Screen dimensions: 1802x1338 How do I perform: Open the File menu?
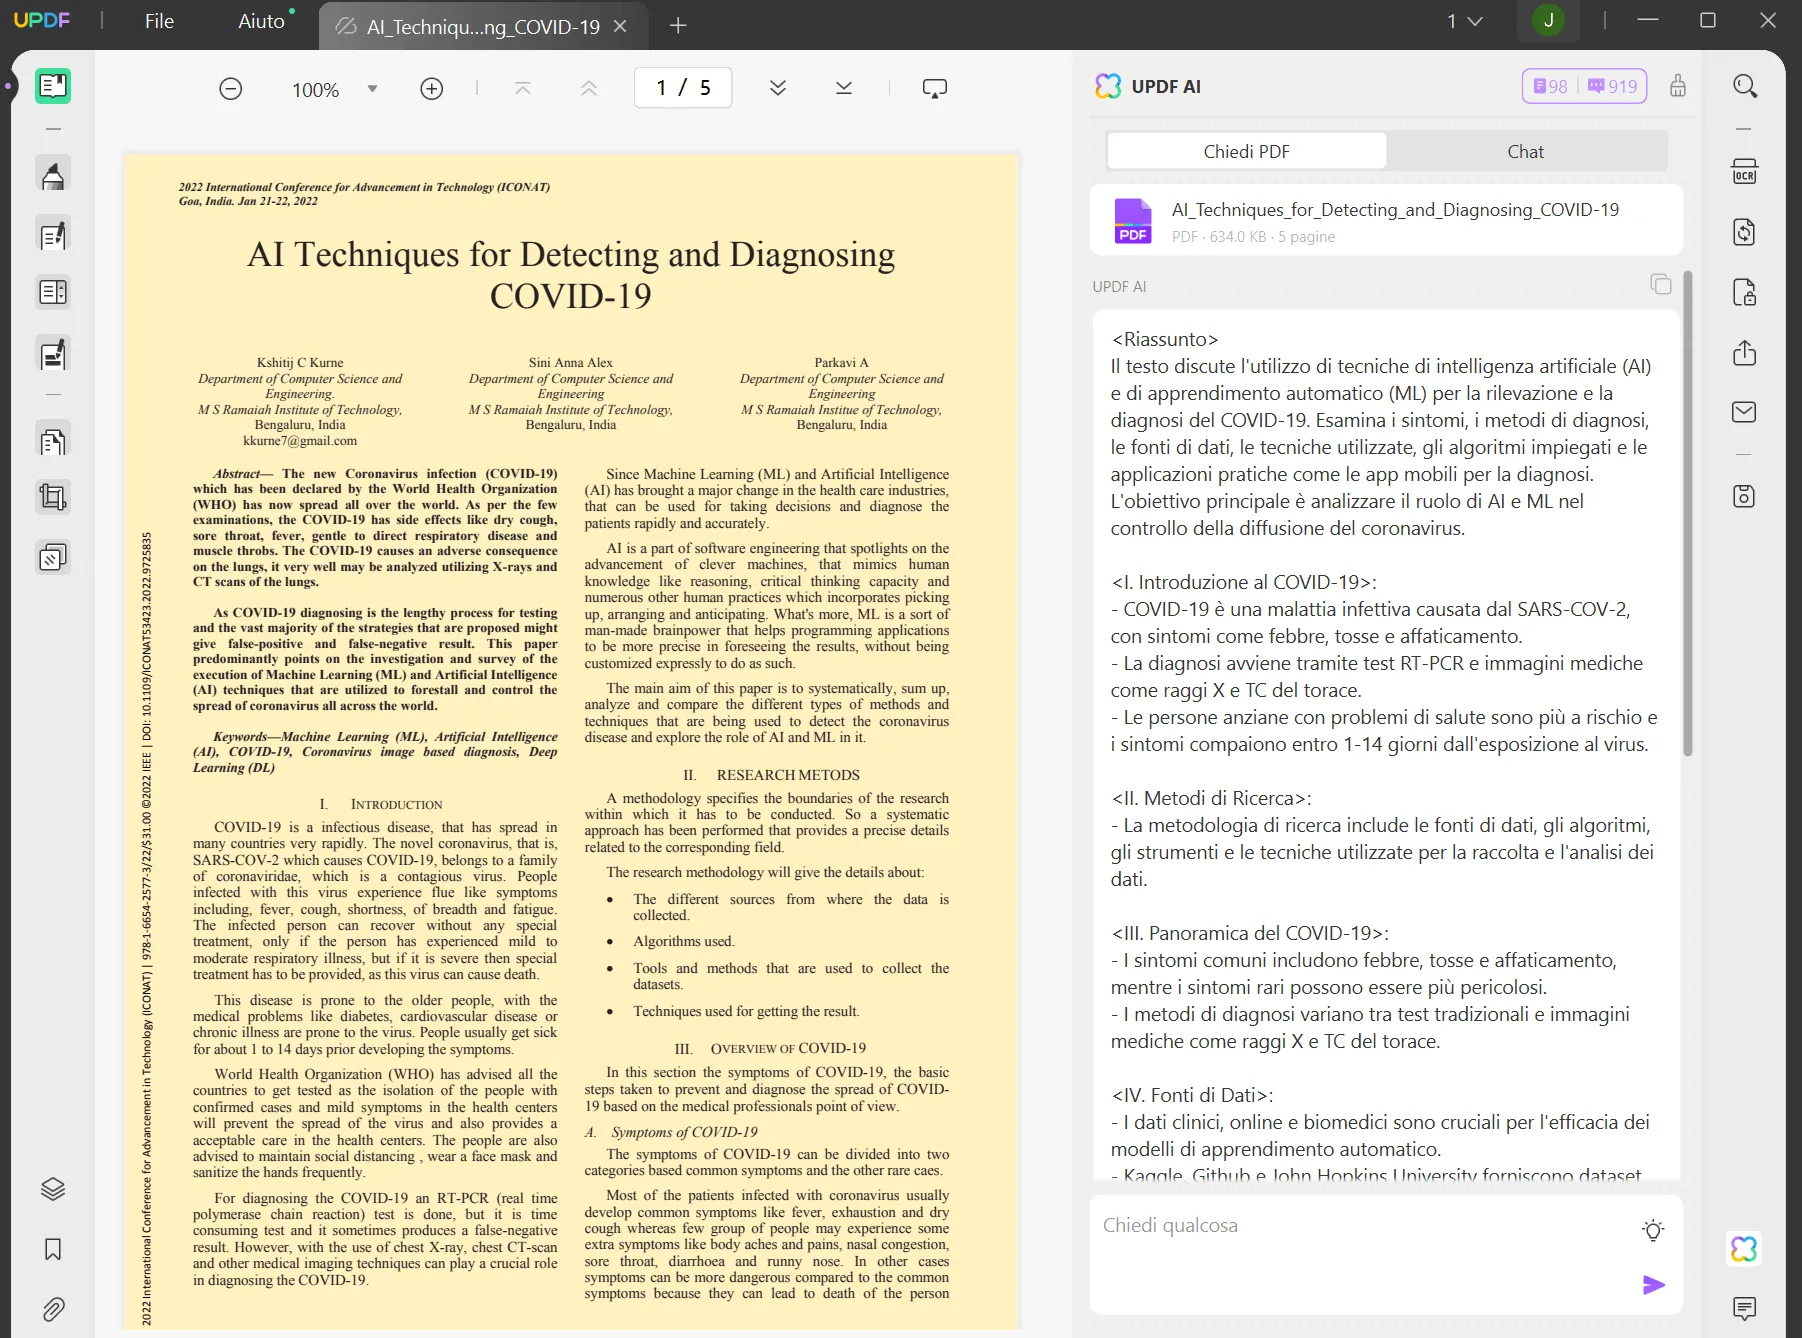[x=159, y=21]
